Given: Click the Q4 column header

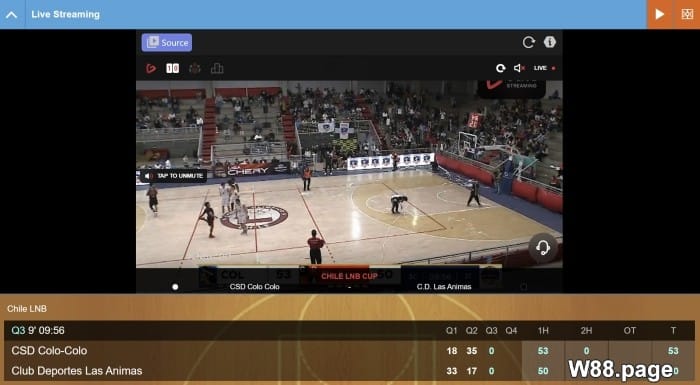Looking at the screenshot, I should (x=511, y=331).
